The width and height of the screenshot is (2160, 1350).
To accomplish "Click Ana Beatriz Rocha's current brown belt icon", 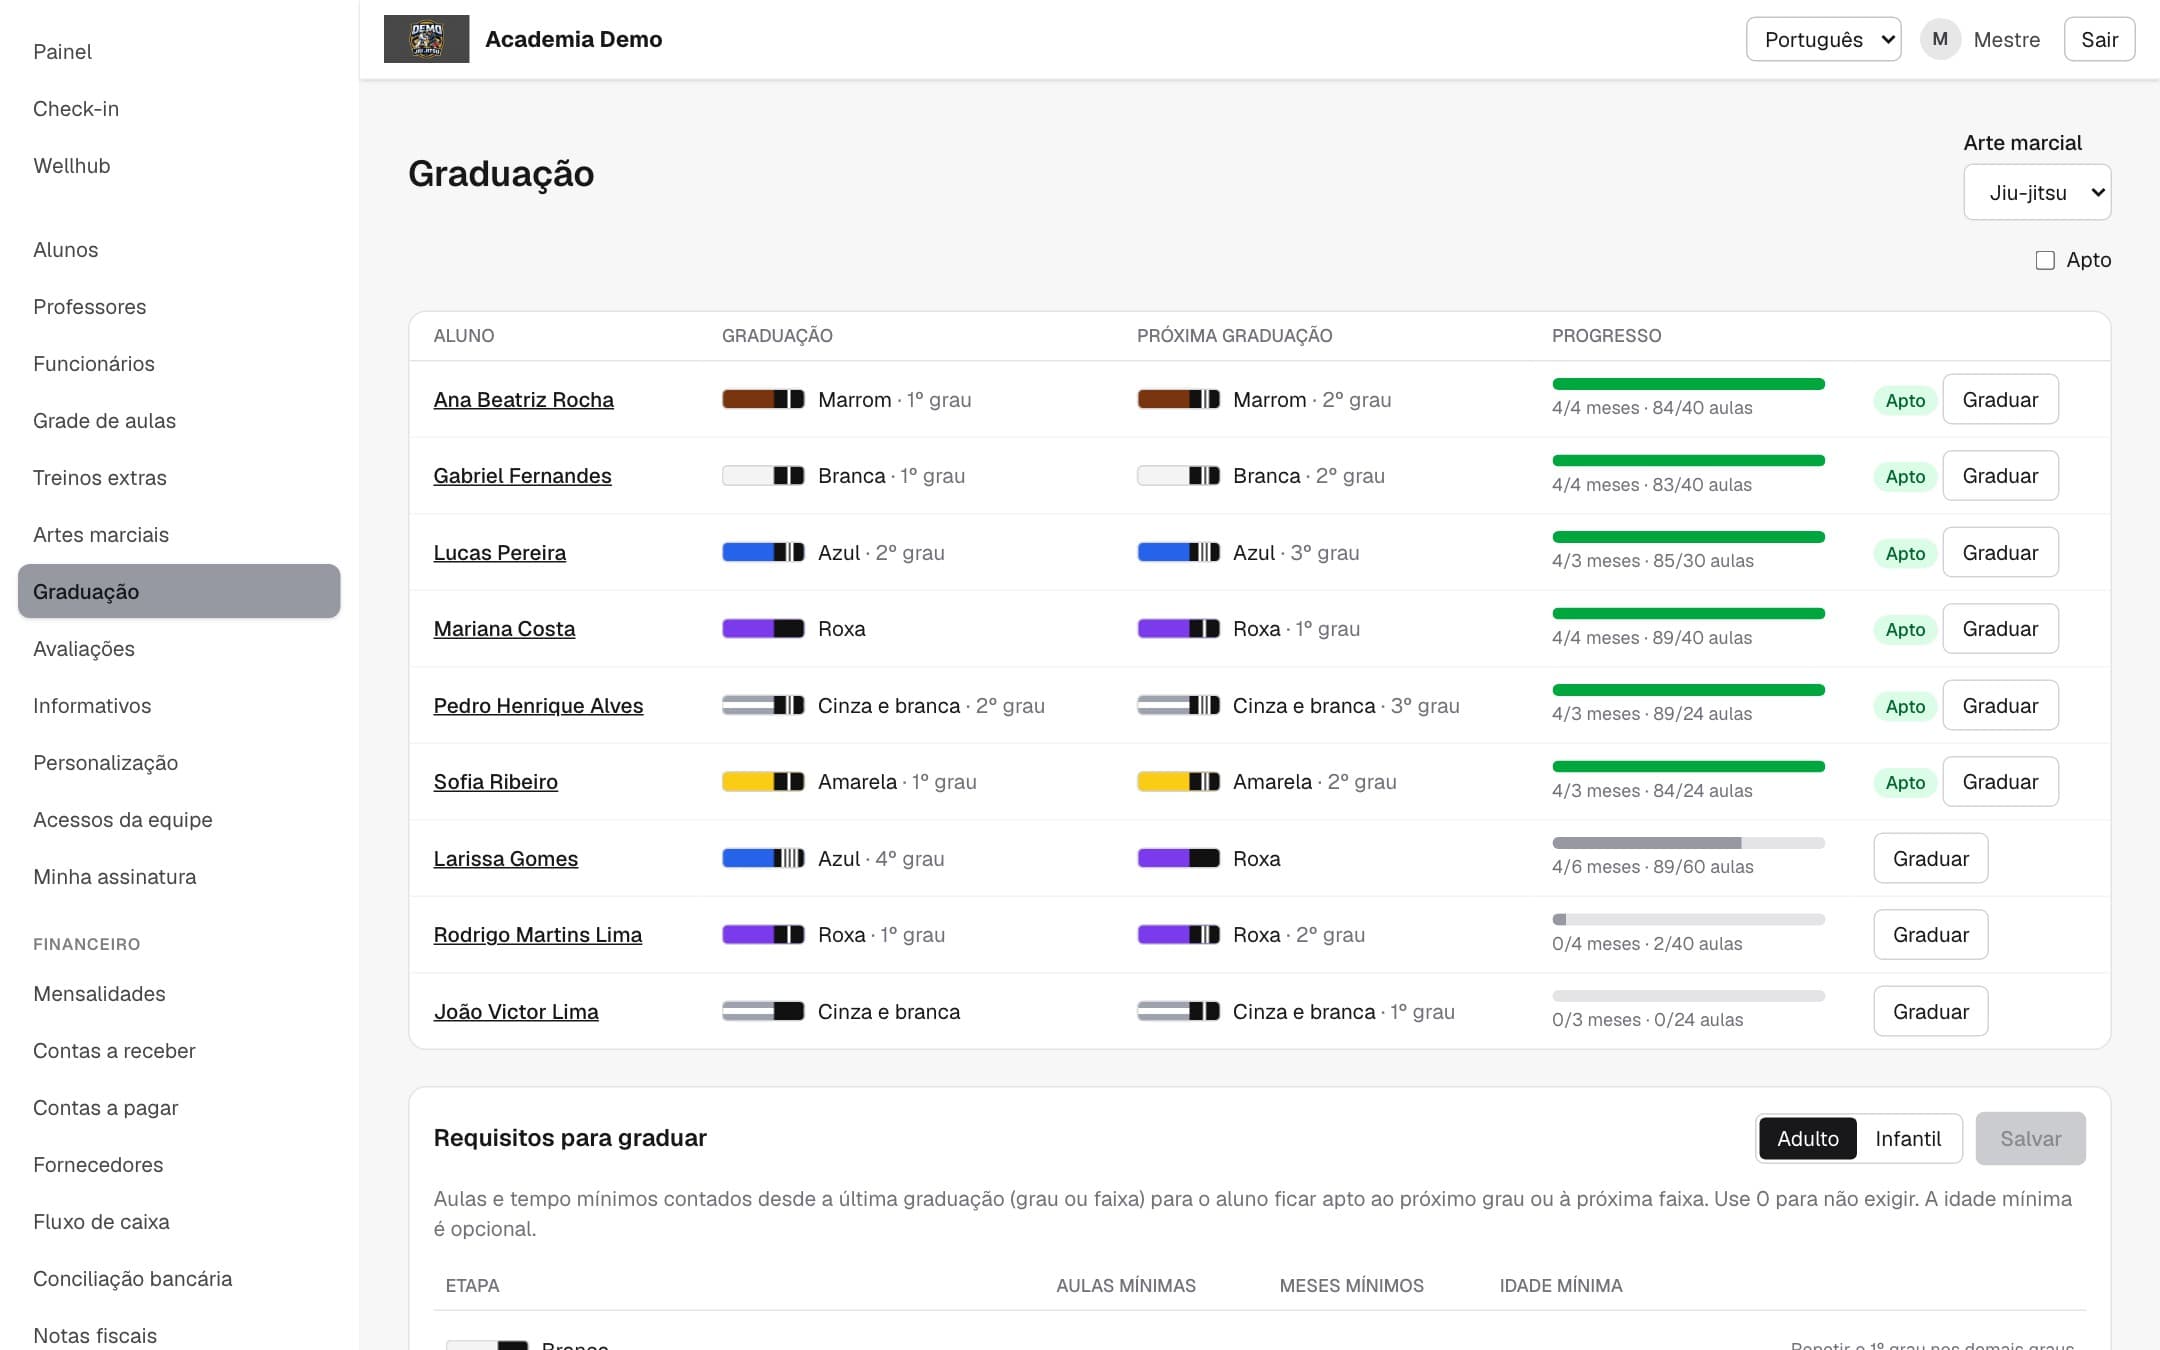I will [x=763, y=399].
